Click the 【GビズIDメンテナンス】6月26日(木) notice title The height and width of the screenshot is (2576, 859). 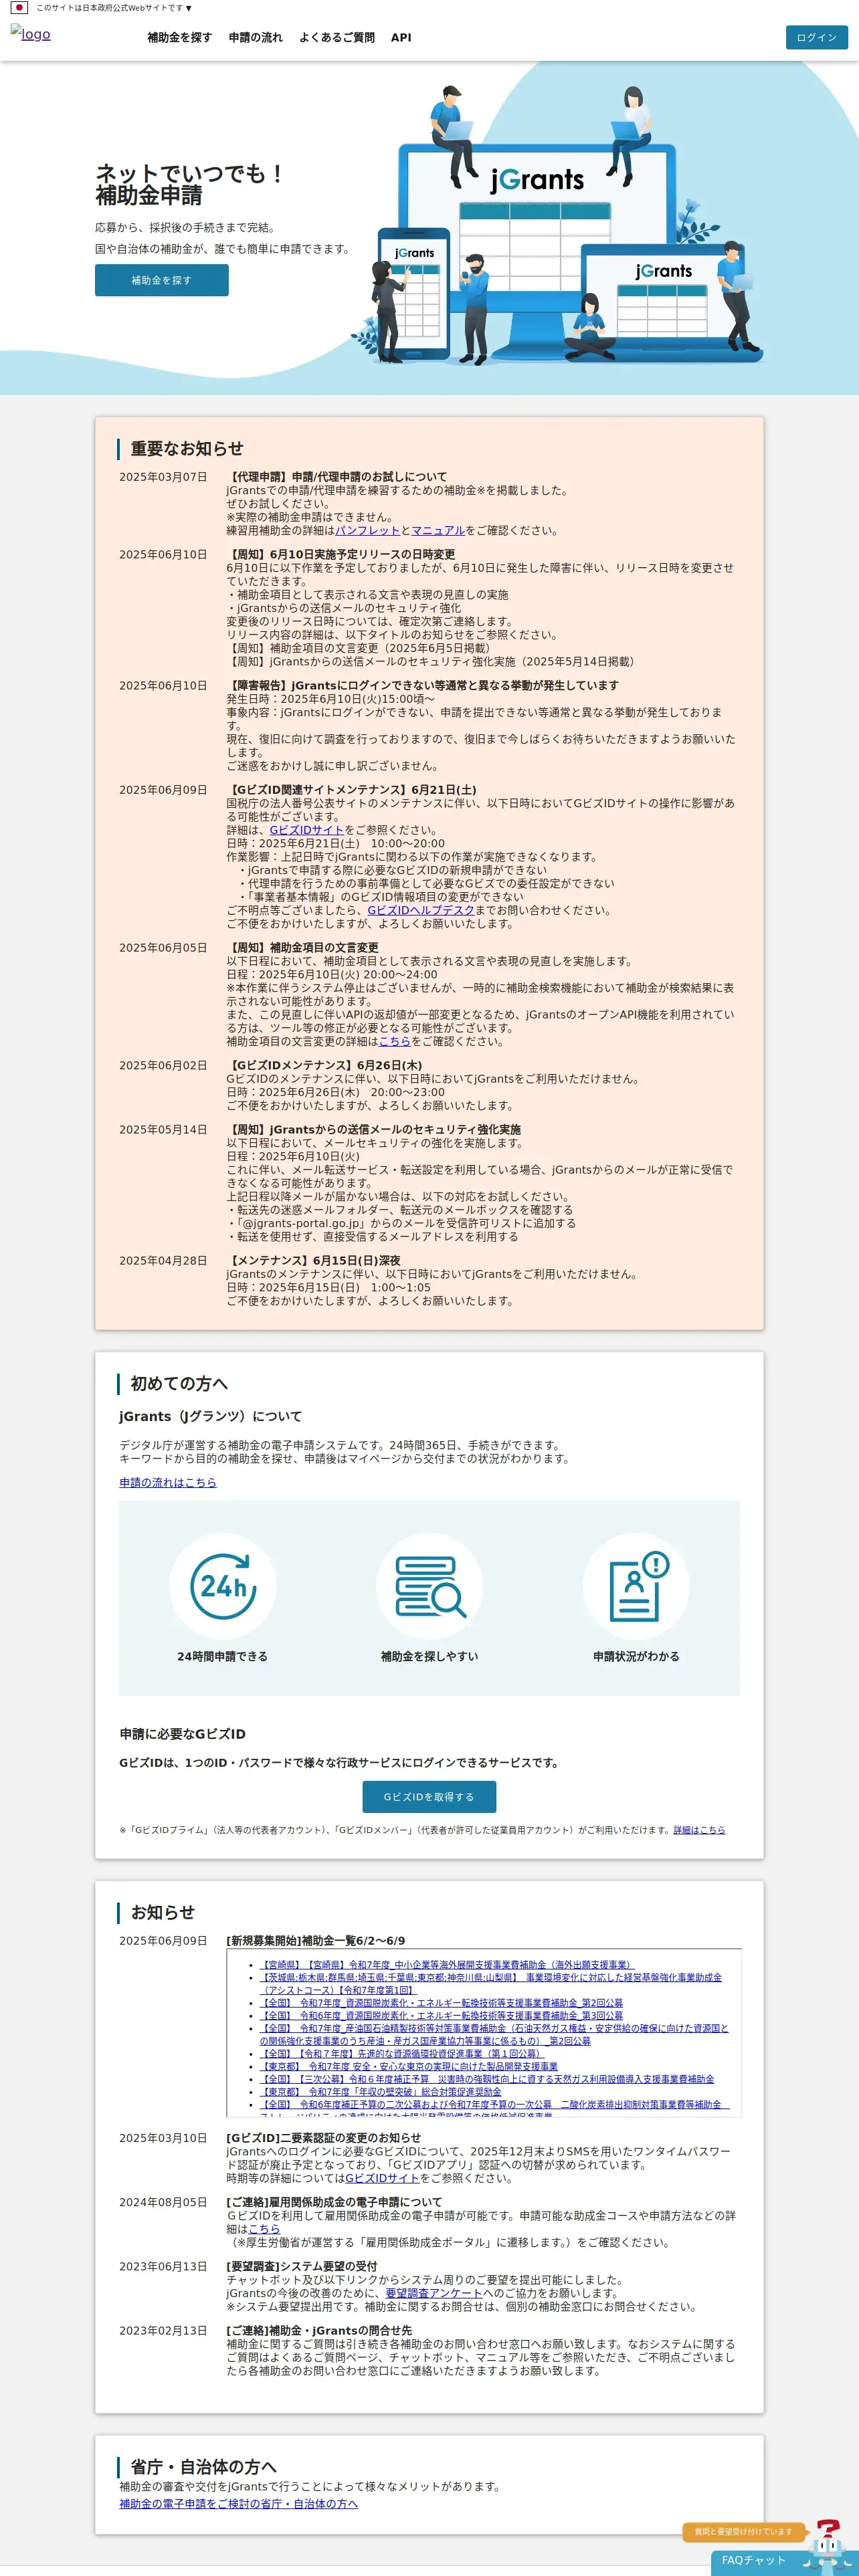tap(323, 1066)
